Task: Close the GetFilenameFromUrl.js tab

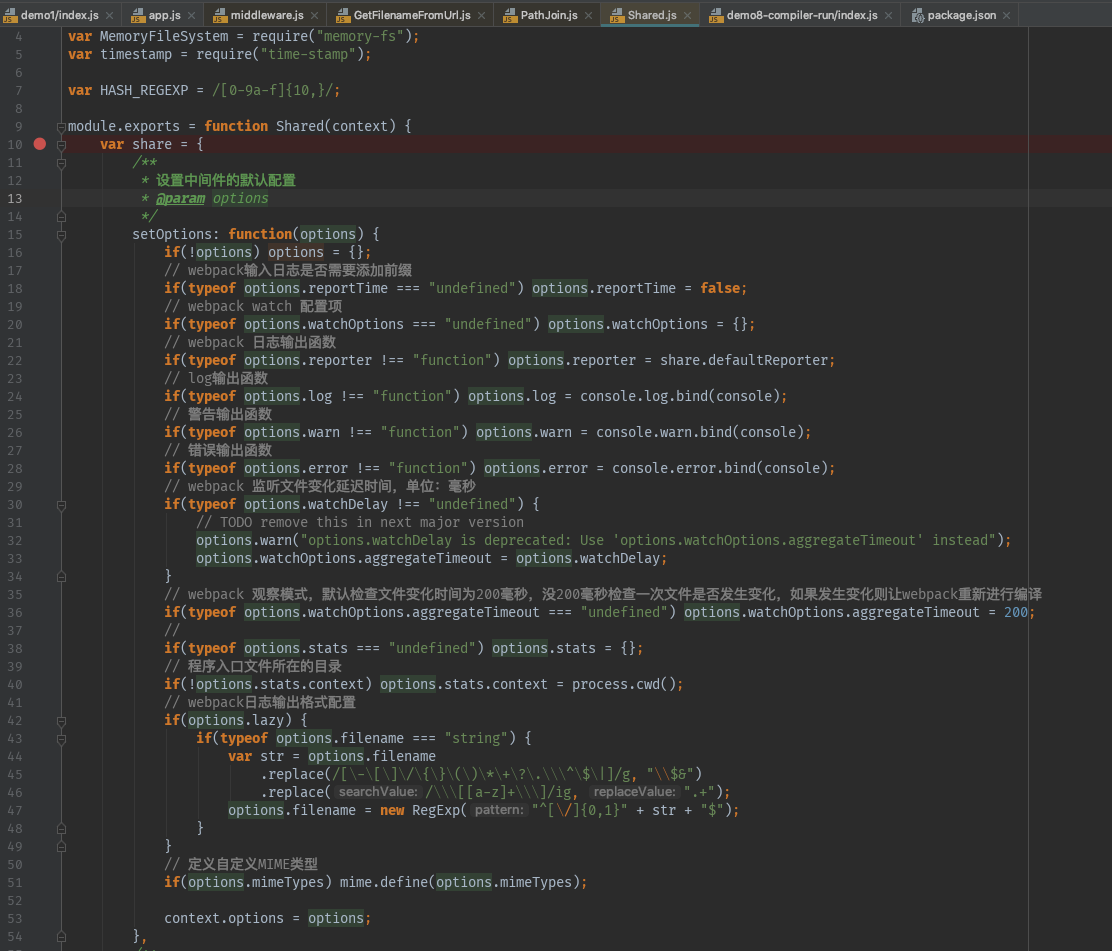Action: (x=482, y=15)
